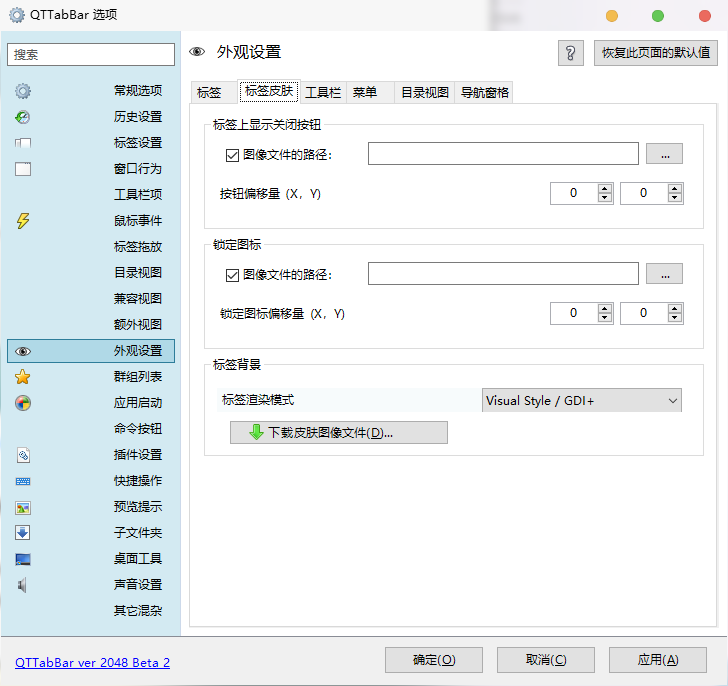
Task: Click the 按钮偏移量 X number field
Action: (574, 193)
